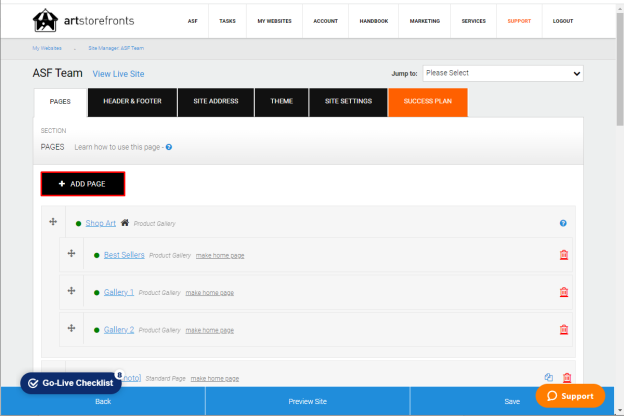The width and height of the screenshot is (624, 416).
Task: Click the move handle for Shop Art row
Action: point(53,221)
